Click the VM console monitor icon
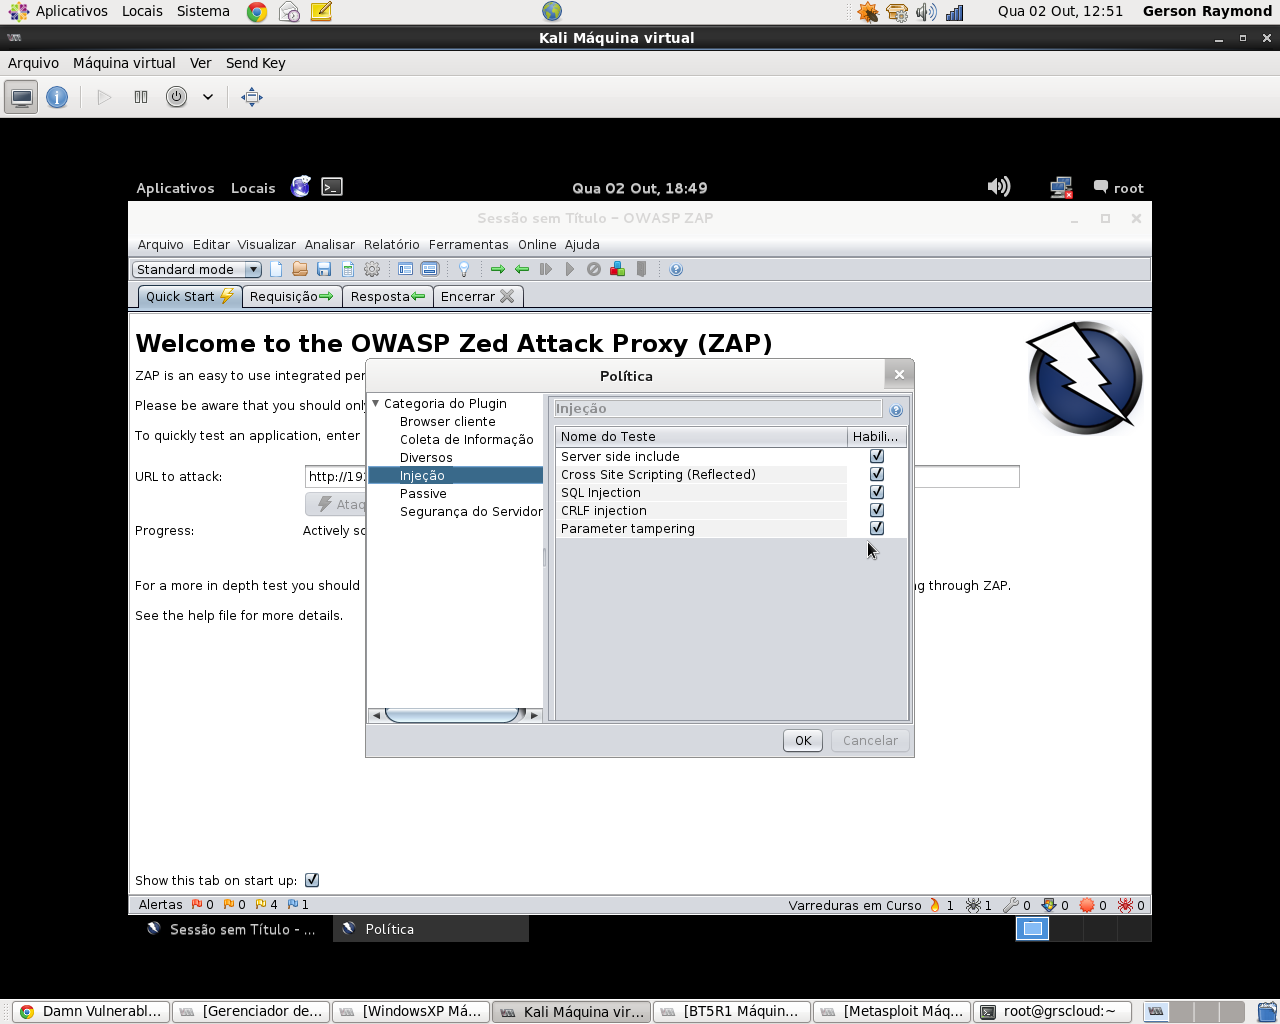This screenshot has height=1024, width=1280. click(21, 97)
